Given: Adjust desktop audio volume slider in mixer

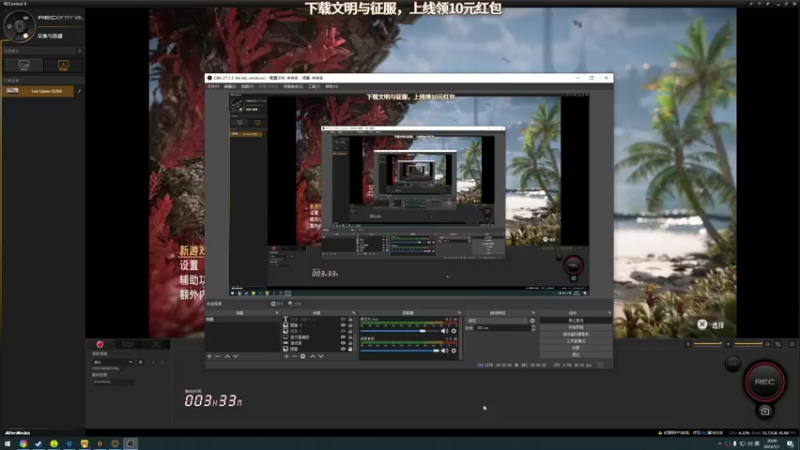Looking at the screenshot, I should [400, 351].
